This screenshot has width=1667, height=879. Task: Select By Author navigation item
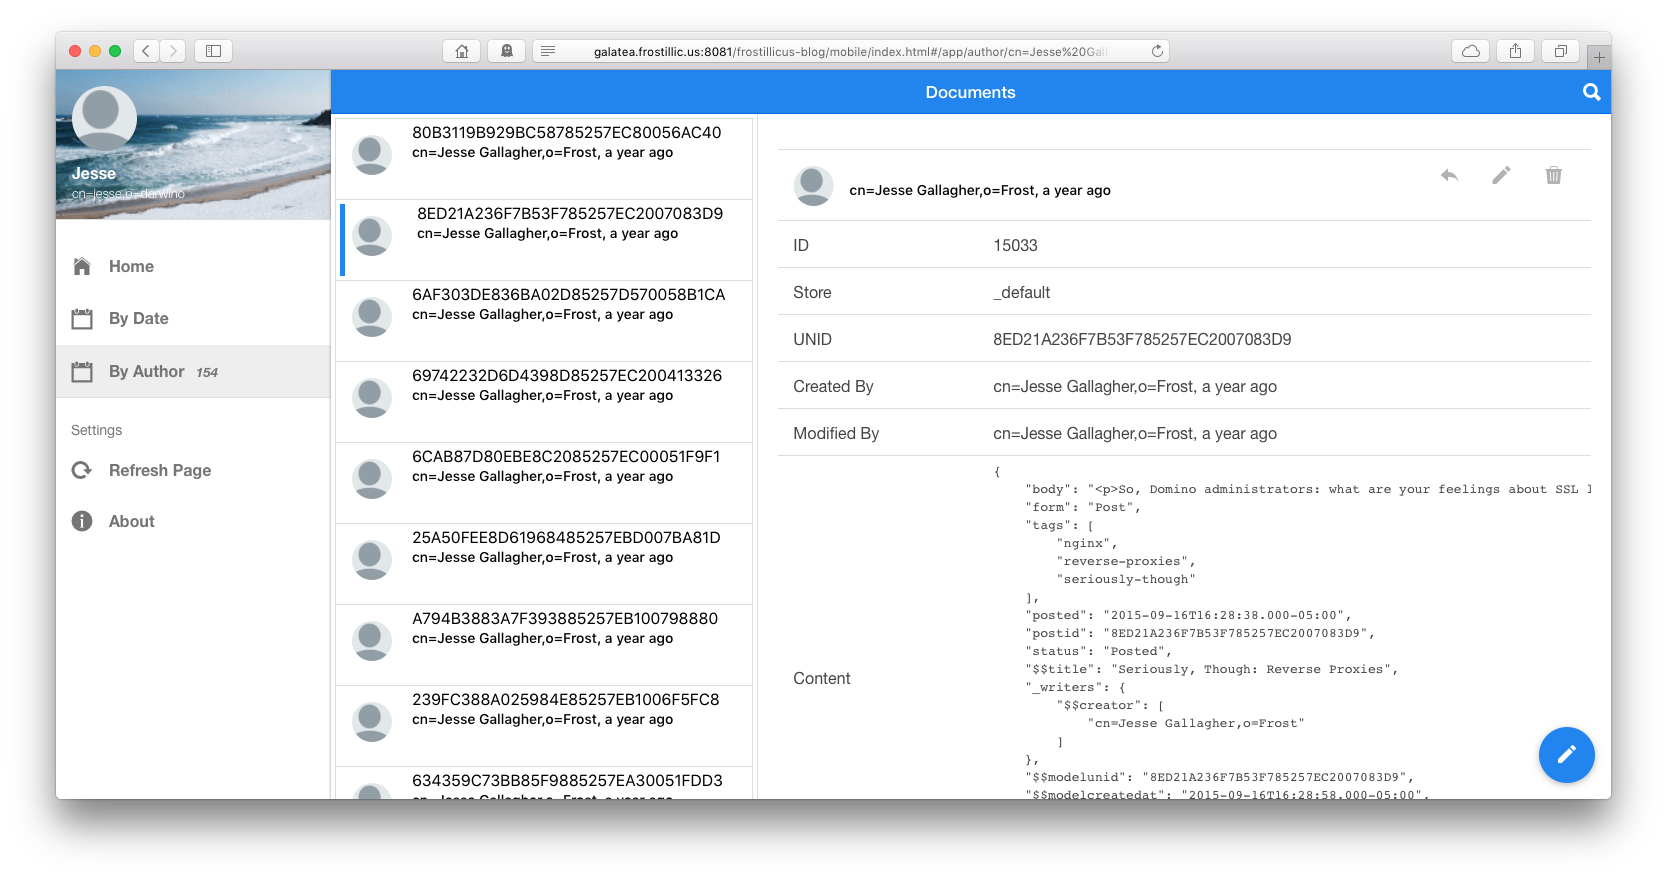146,371
